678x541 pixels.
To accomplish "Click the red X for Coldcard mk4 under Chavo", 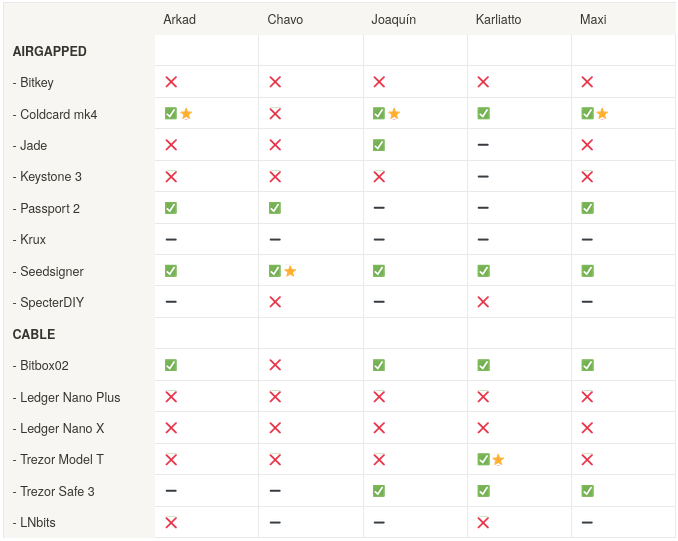I will [x=275, y=114].
